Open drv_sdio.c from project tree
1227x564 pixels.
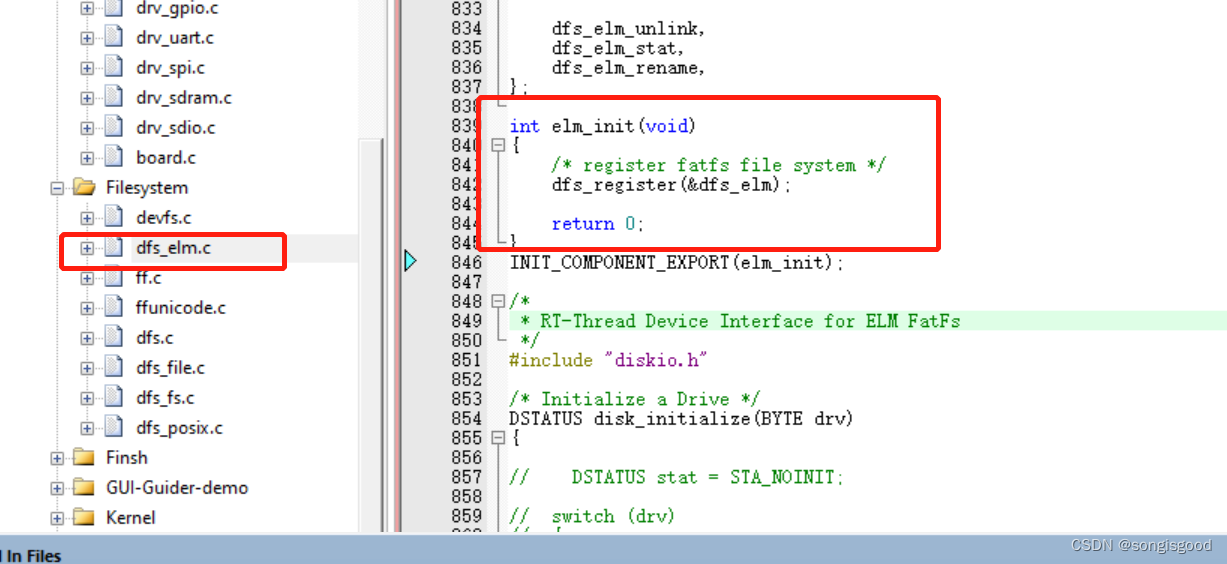click(x=175, y=128)
